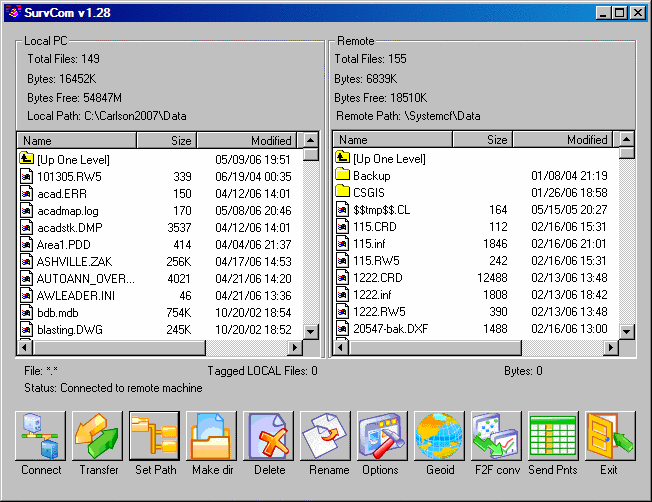Click the file icon beside 101305.RW5
This screenshot has height=502, width=652.
[27, 176]
